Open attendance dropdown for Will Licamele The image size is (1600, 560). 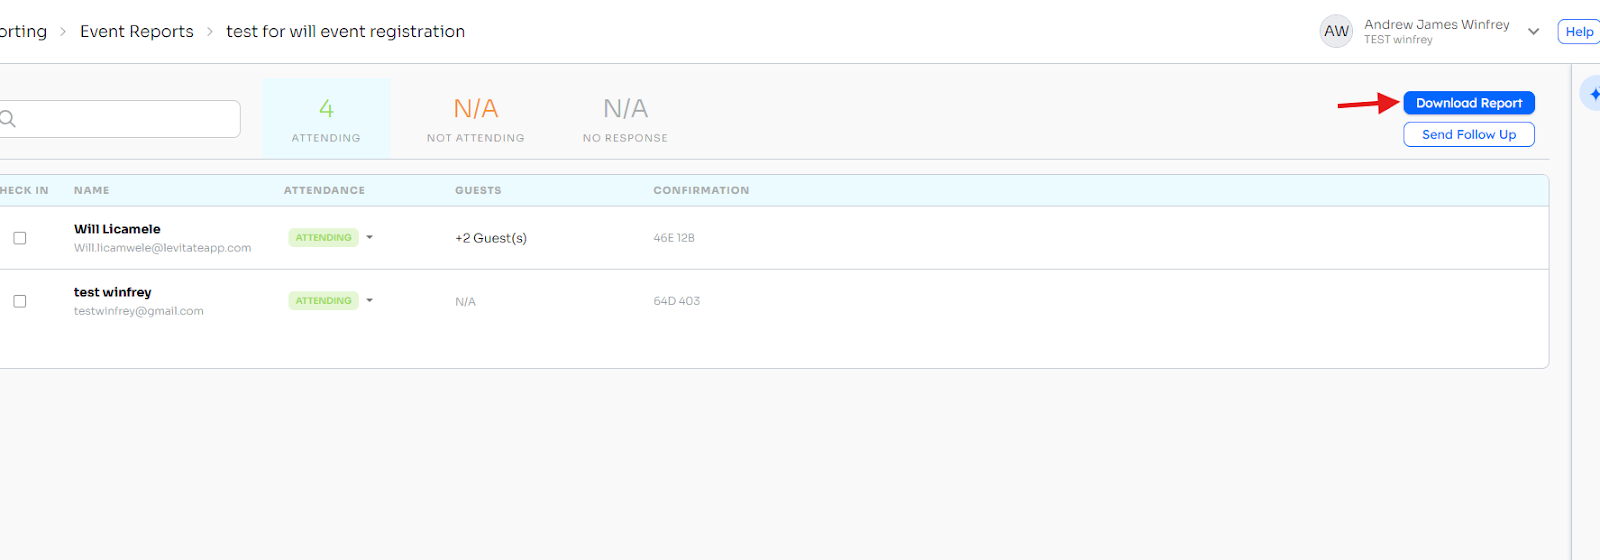(x=369, y=238)
